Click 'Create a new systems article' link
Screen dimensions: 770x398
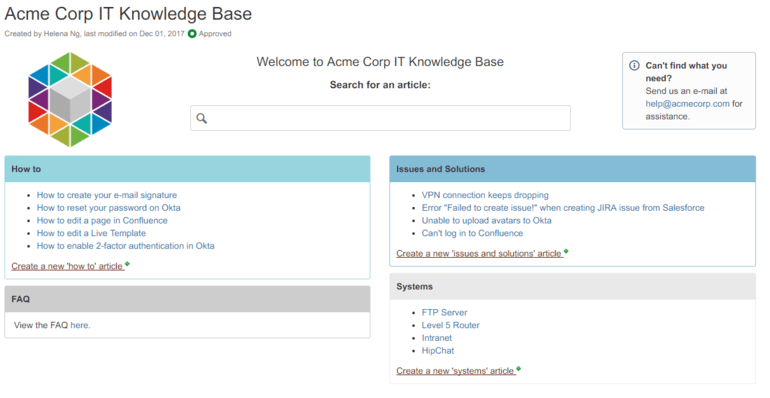point(456,371)
